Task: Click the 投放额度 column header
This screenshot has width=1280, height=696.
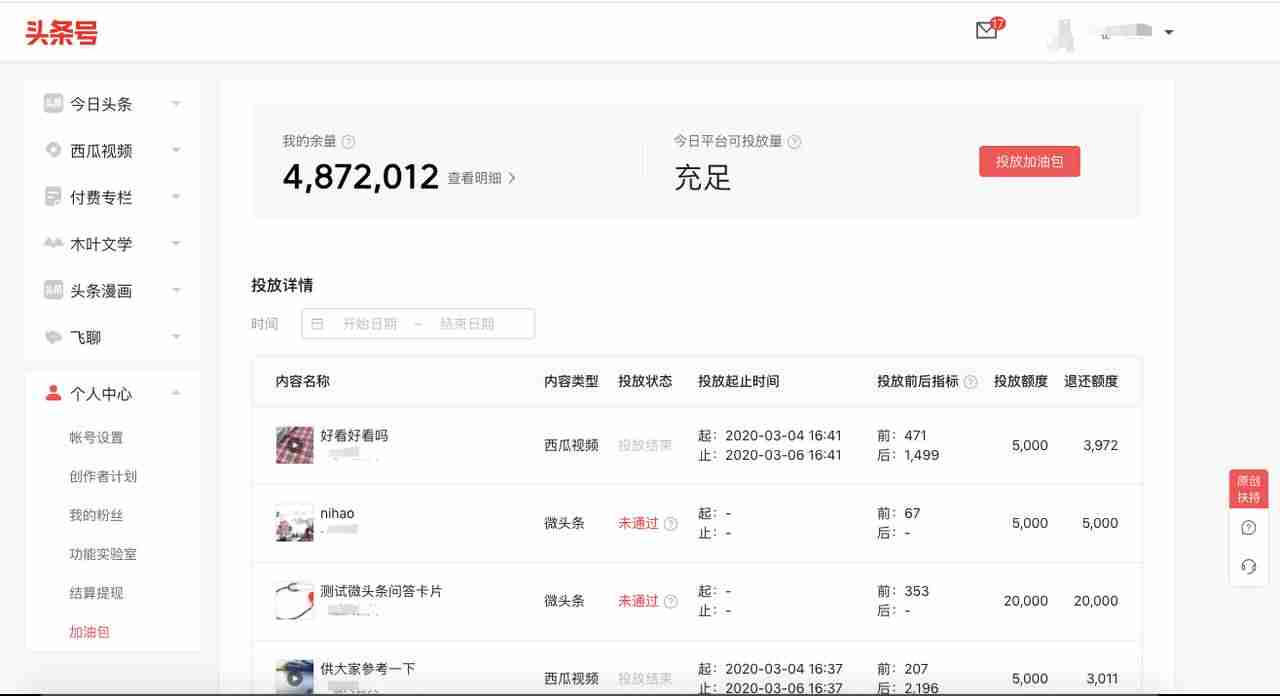Action: (x=1021, y=381)
